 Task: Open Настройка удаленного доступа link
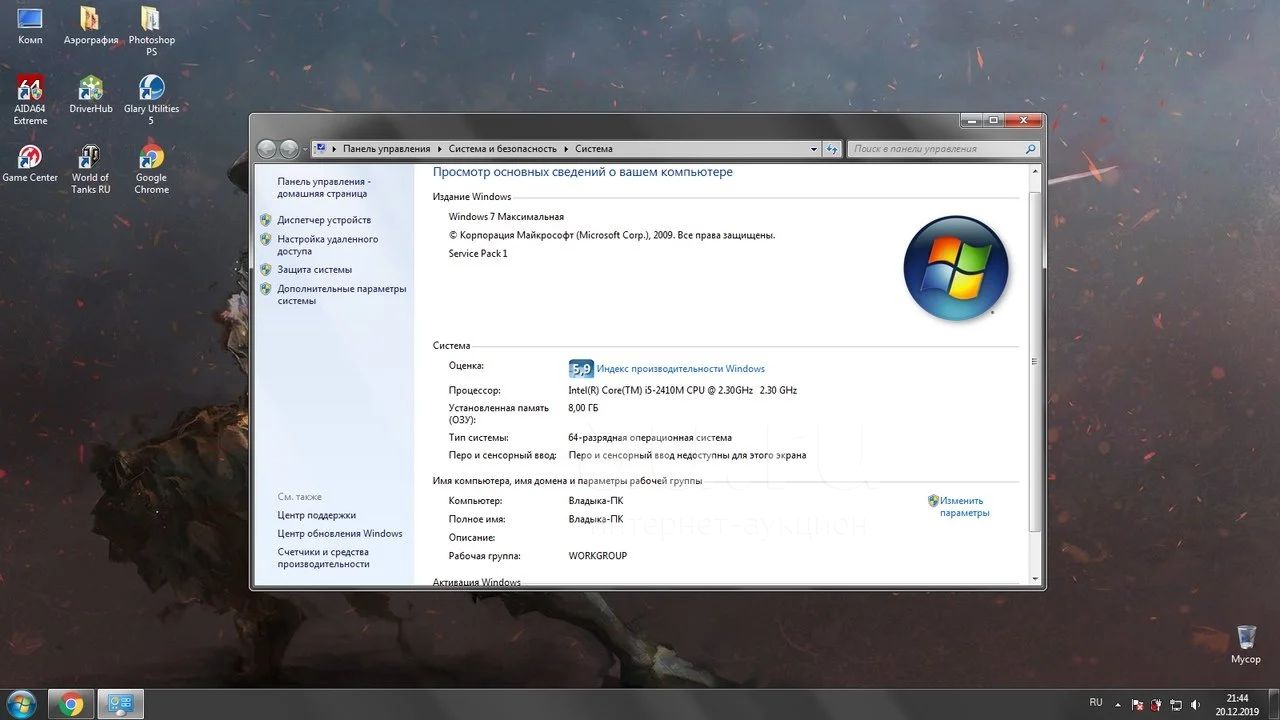coord(327,245)
